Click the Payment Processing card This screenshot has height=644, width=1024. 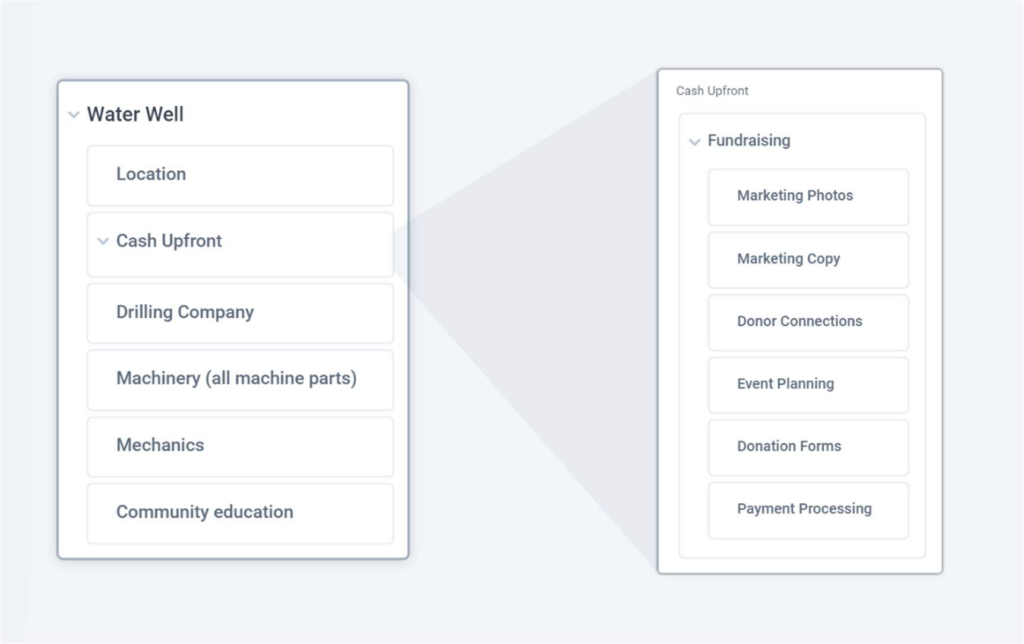point(808,510)
